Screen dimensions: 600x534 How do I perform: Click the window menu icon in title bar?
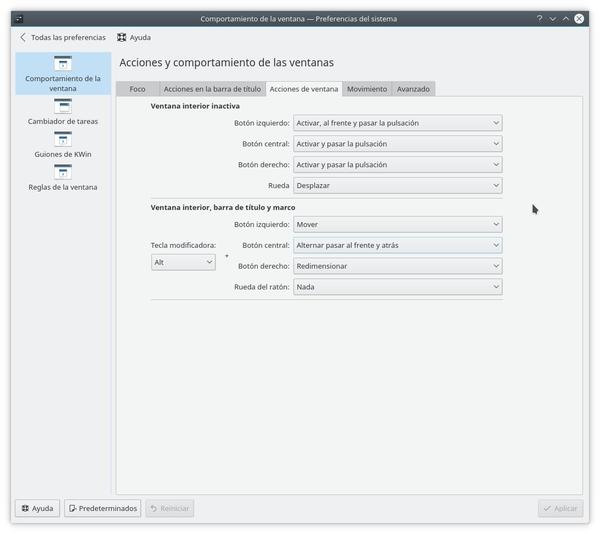click(x=18, y=18)
